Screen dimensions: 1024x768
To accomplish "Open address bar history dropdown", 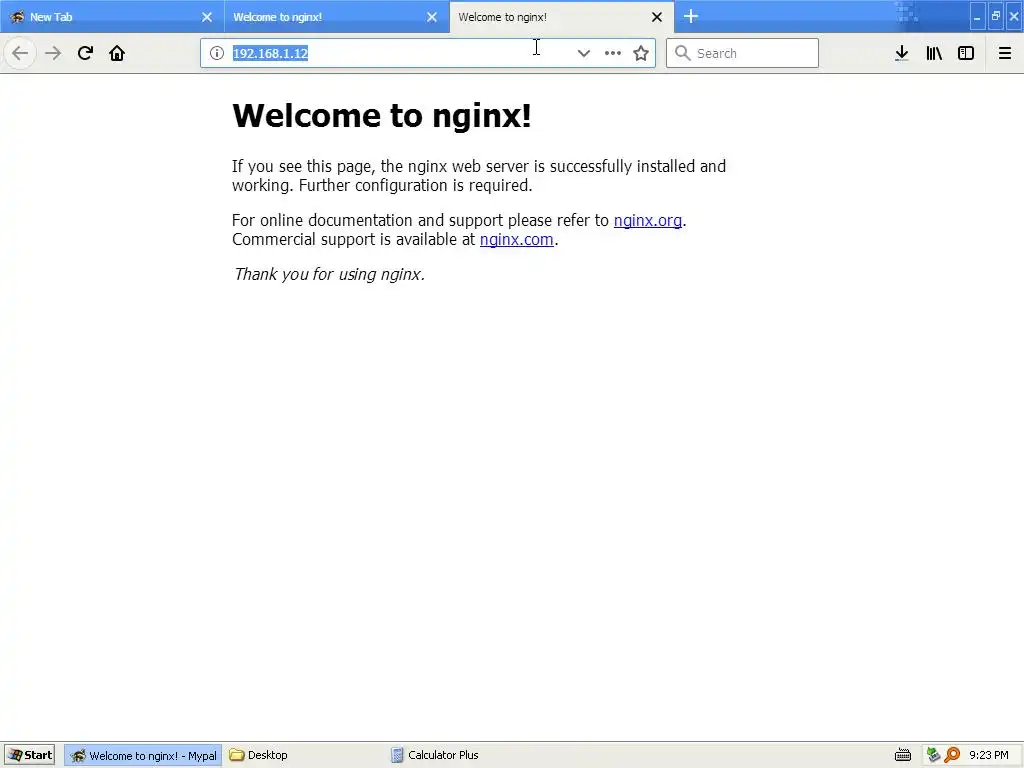I will pyautogui.click(x=584, y=53).
